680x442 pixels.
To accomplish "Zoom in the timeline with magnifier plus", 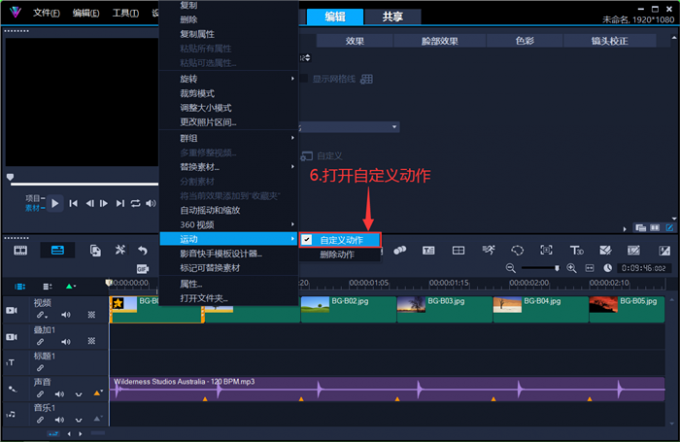I will [572, 268].
